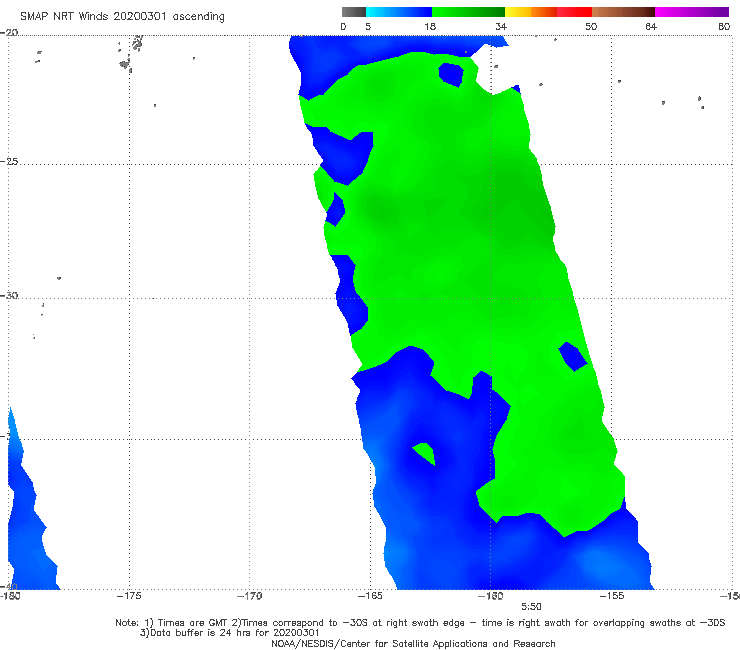Click the latitude label '-30'
740x650 pixels.
click(x=9, y=295)
